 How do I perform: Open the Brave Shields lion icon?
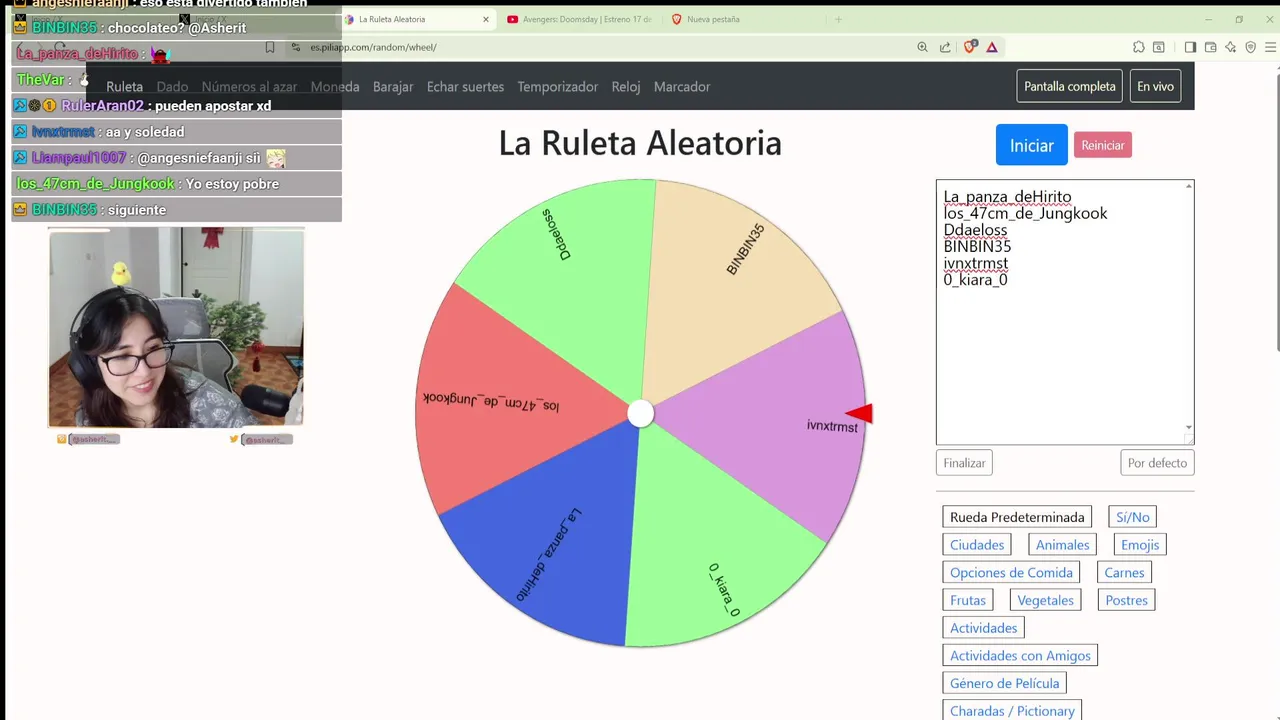tap(970, 47)
